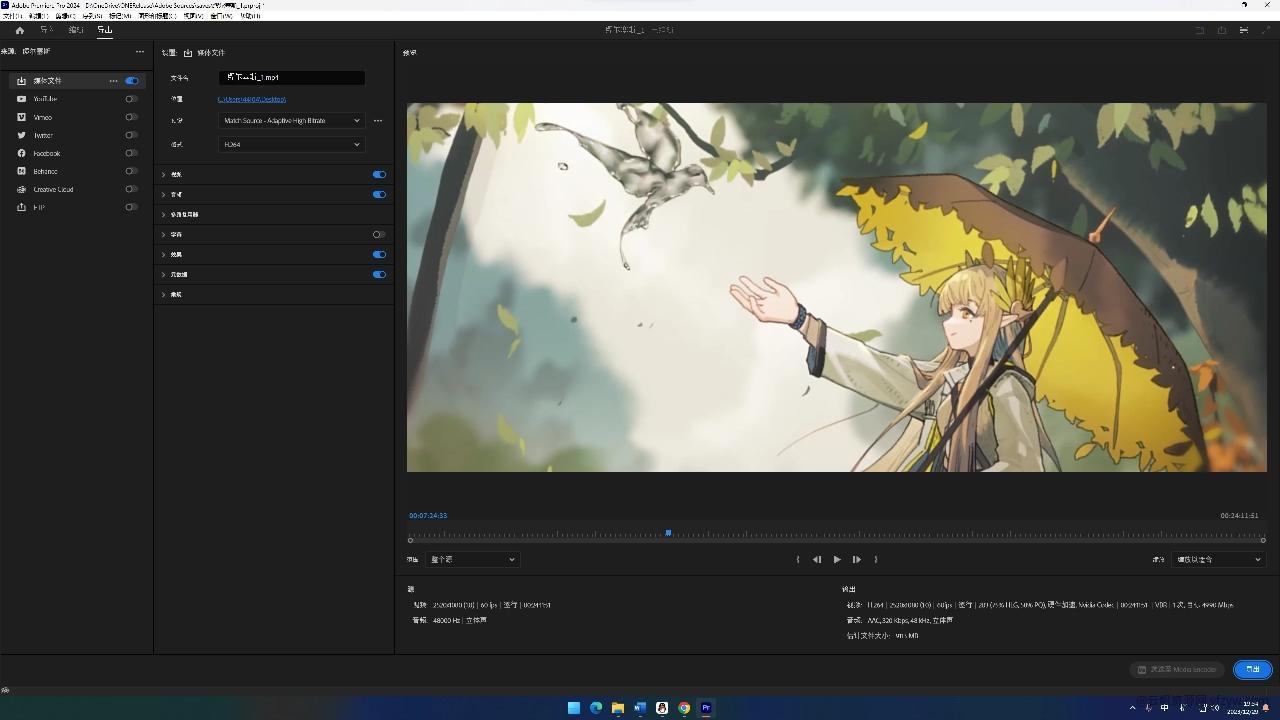This screenshot has width=1280, height=720.
Task: Open Microsoft Edge from taskbar
Action: (x=596, y=708)
